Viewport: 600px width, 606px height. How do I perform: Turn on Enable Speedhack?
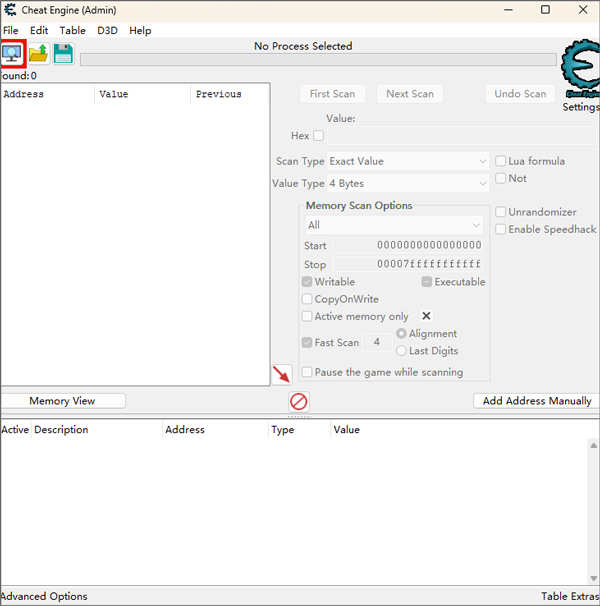point(501,229)
